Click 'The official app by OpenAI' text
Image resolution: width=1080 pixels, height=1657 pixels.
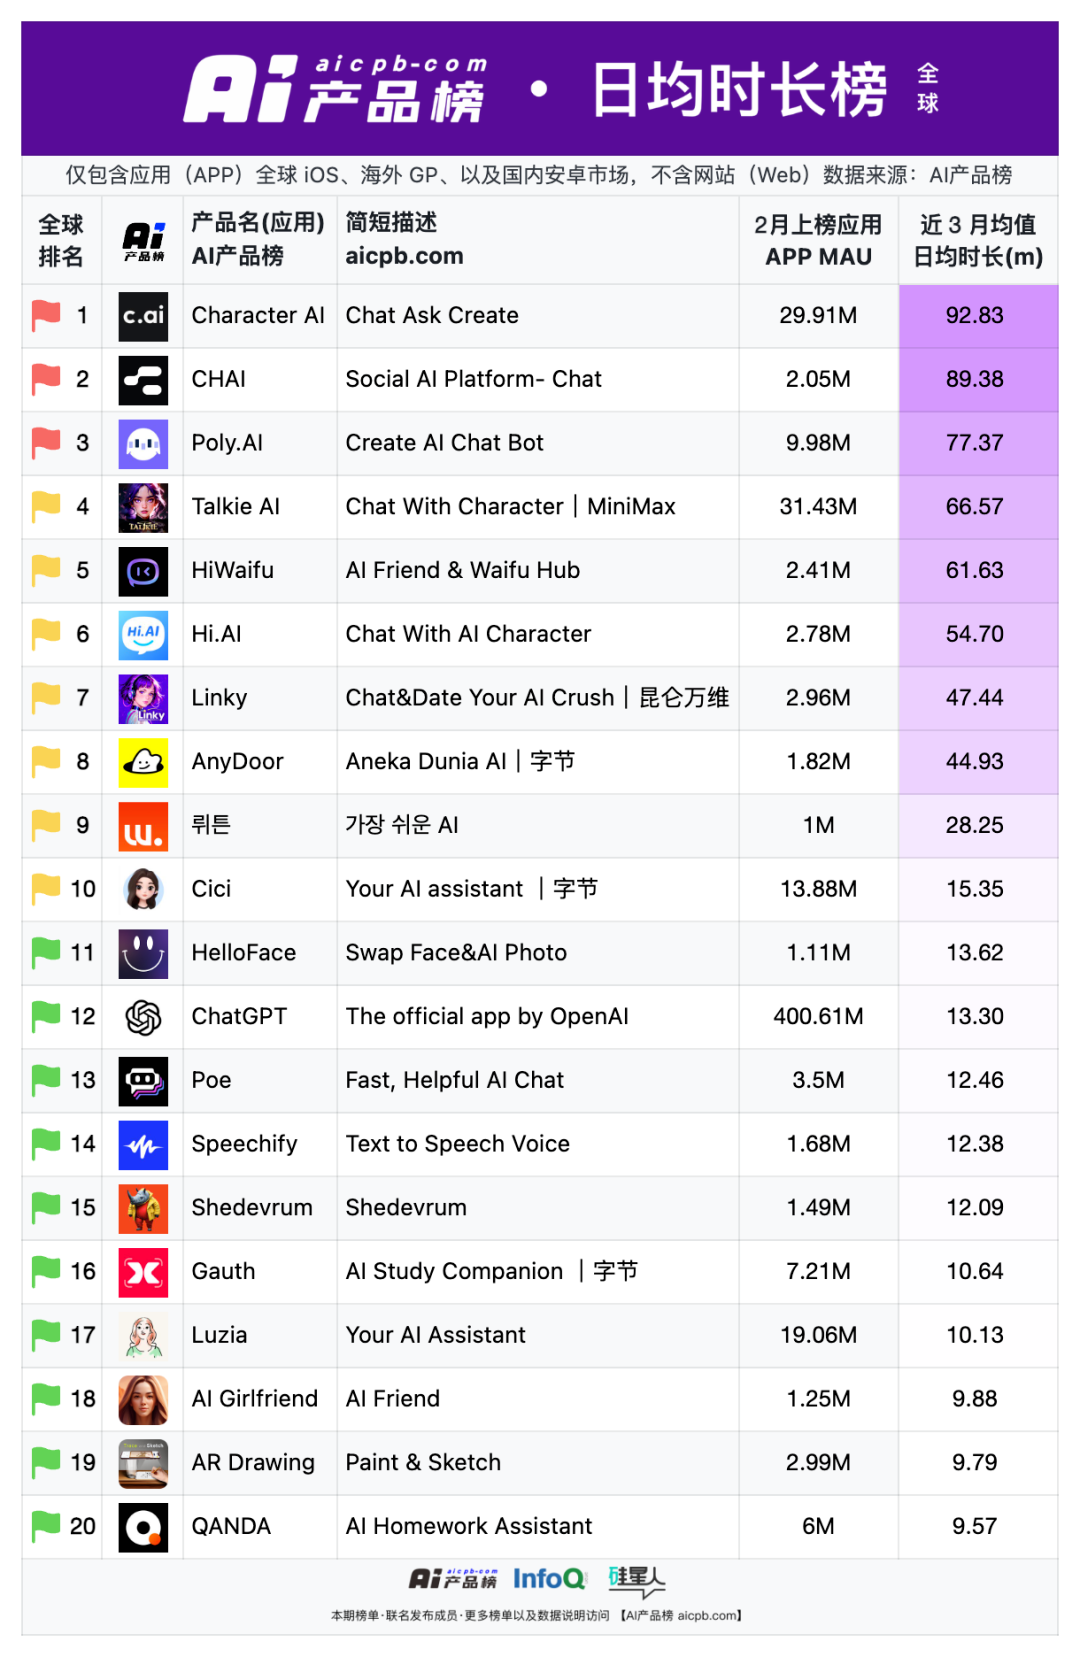(x=487, y=1017)
